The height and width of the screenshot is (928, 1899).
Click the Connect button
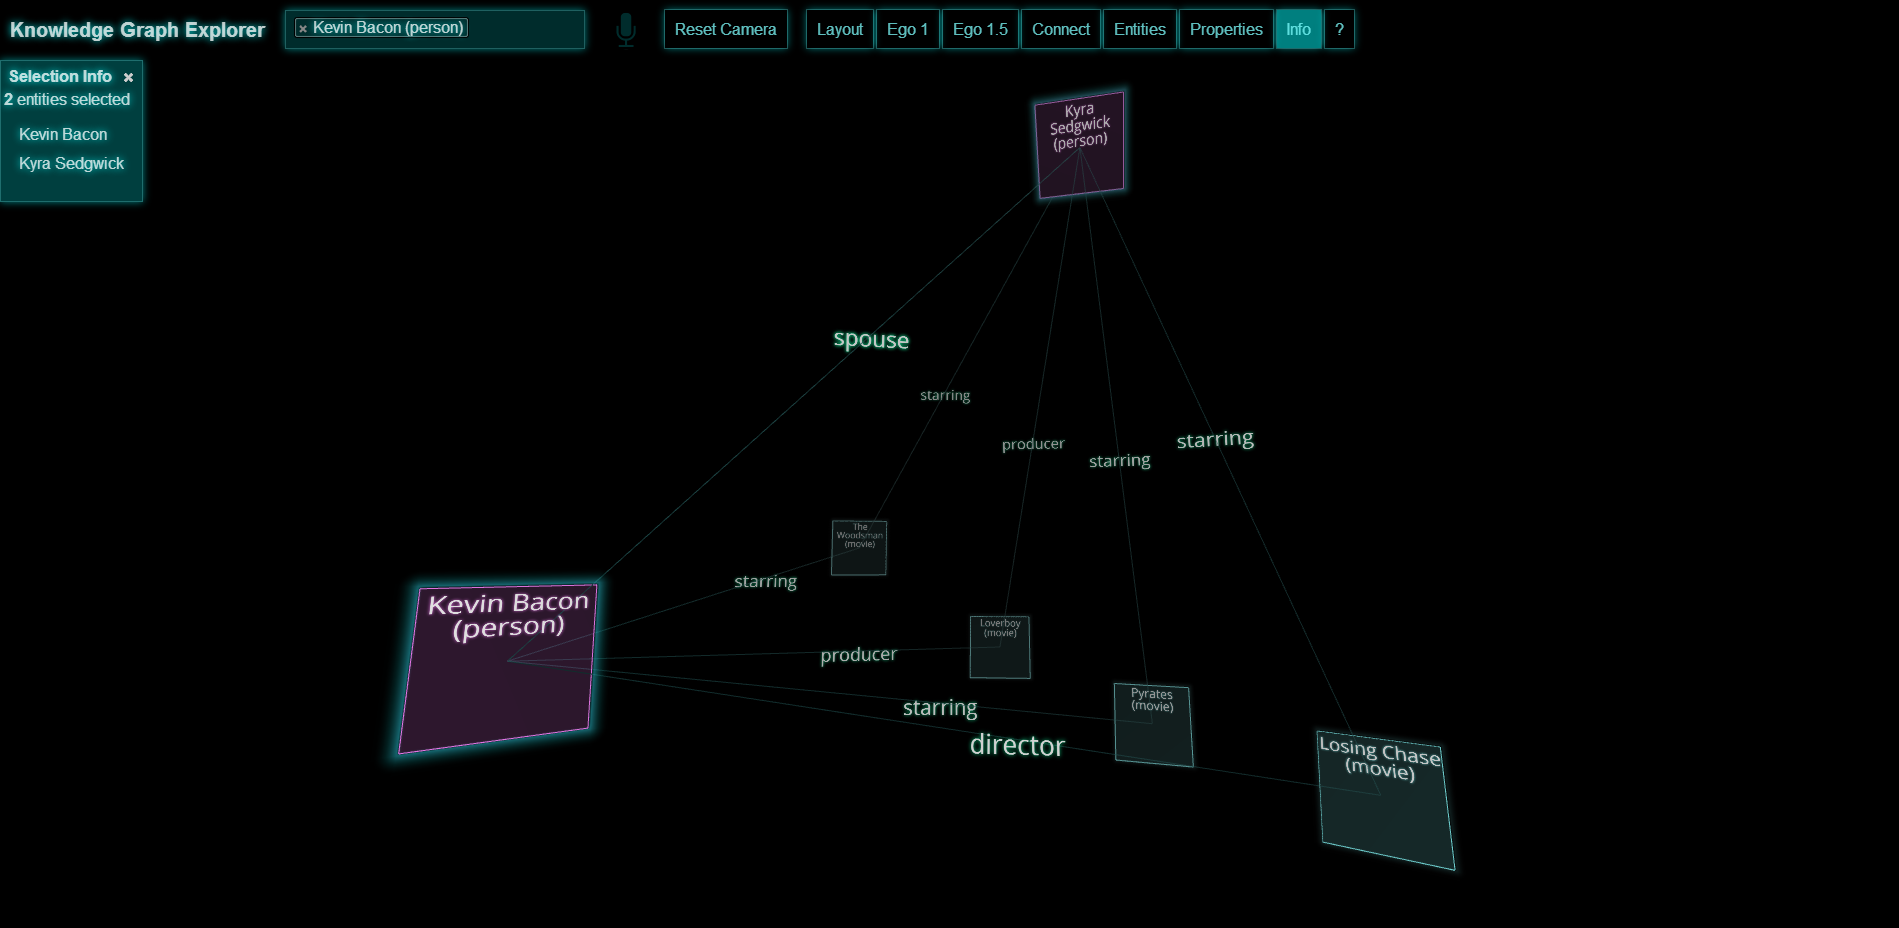[x=1060, y=29]
